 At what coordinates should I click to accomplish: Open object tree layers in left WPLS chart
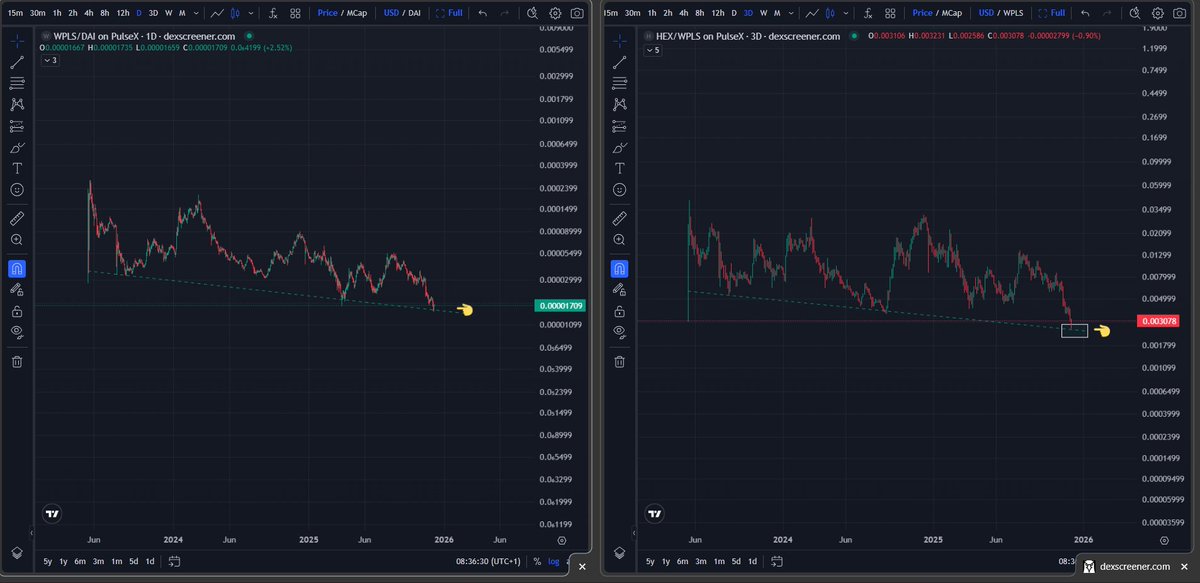tap(17, 552)
